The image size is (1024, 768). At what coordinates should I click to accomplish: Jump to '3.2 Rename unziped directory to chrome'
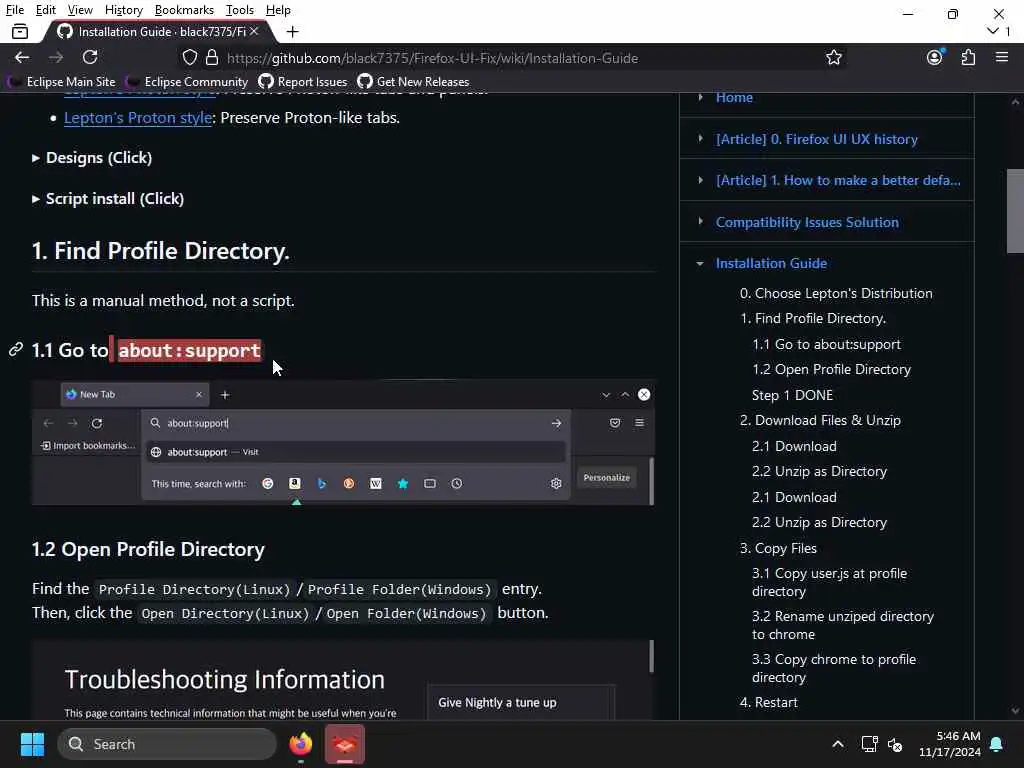842,625
